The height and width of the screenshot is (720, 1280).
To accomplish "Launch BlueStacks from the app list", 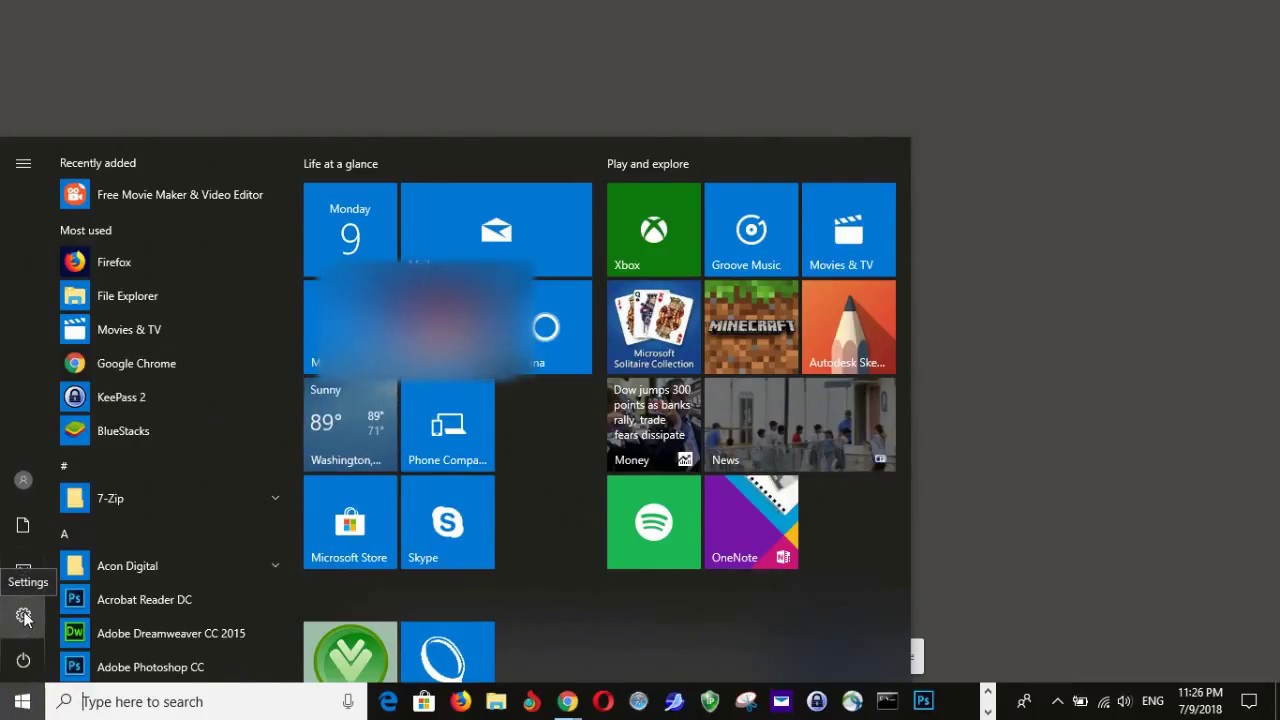I will point(170,431).
